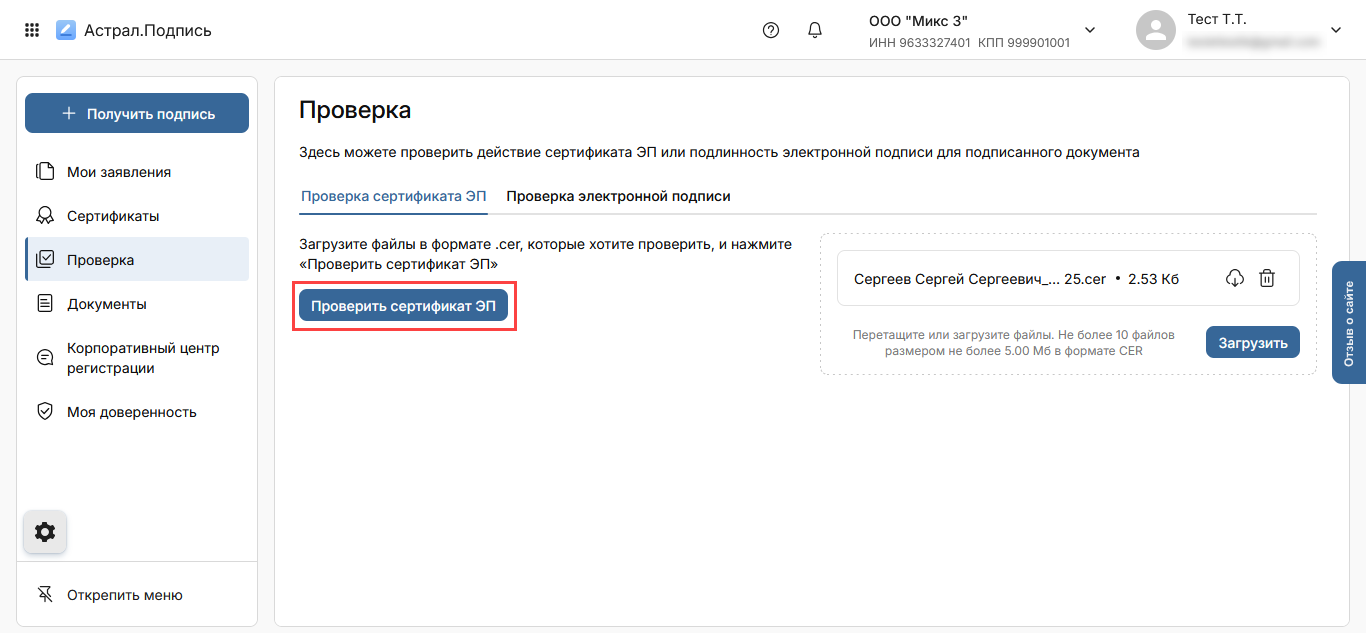Expand the ООО "Микс 3" organization dropdown
This screenshot has width=1366, height=633.
tap(1090, 30)
